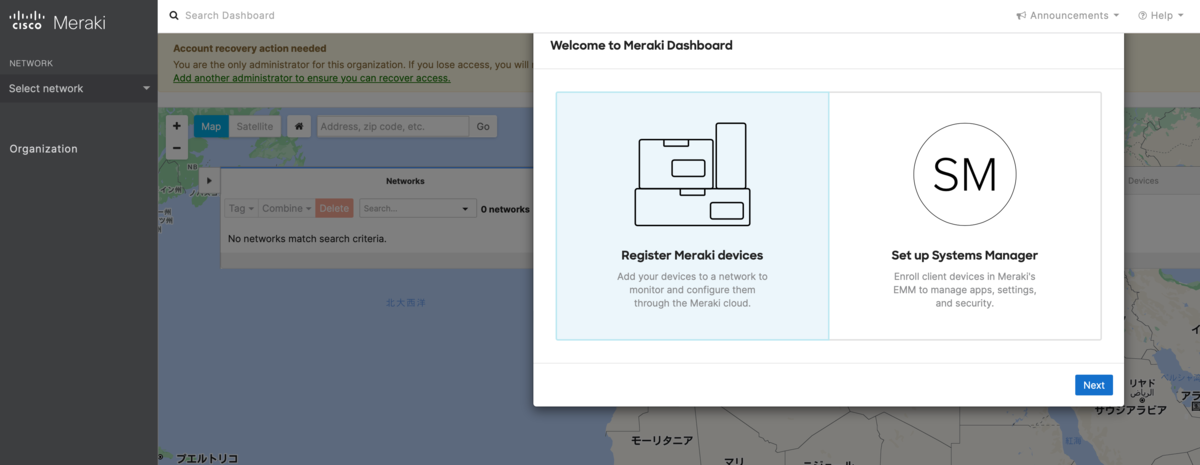Select the Register Meraki devices card
The image size is (1200, 465).
[x=692, y=216]
